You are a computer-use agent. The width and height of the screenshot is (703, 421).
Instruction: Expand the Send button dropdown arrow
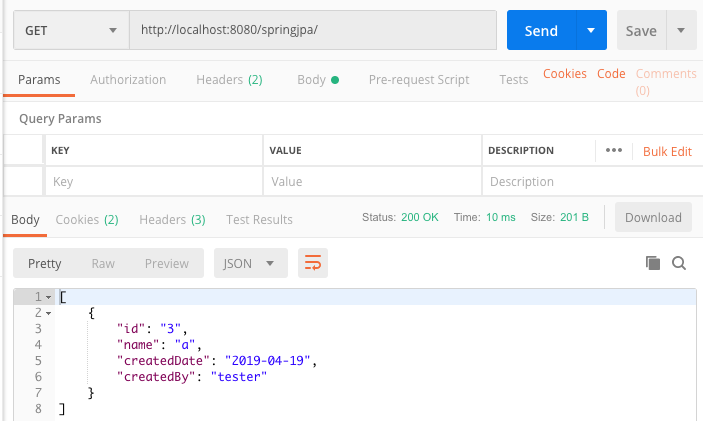(591, 30)
